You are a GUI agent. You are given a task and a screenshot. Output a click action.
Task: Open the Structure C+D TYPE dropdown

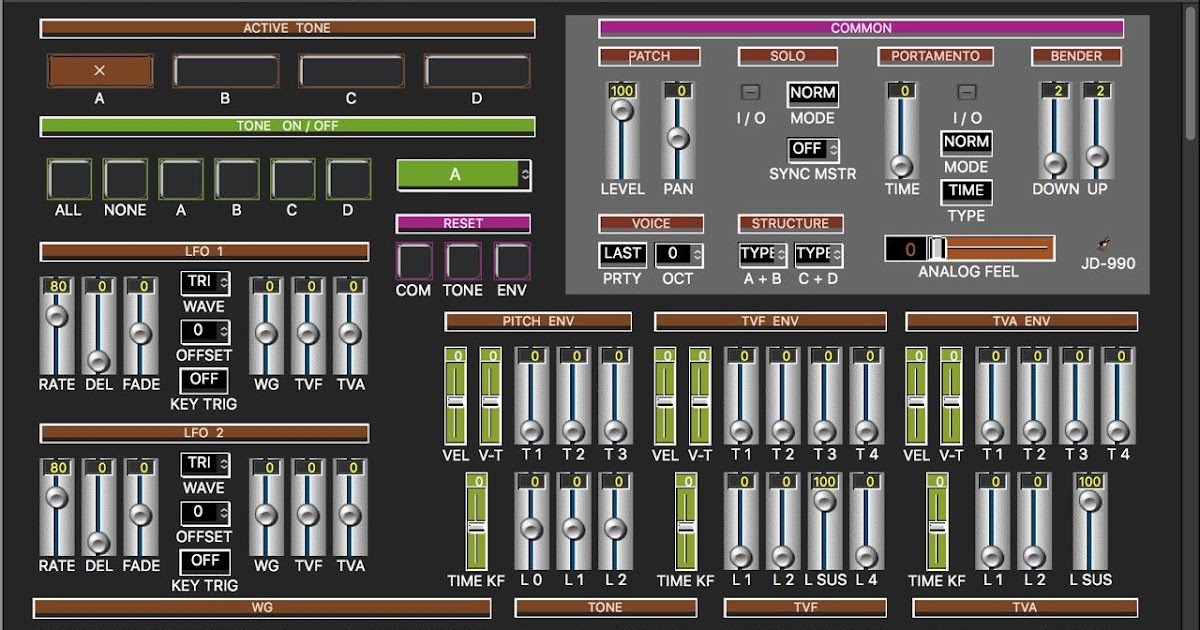tap(819, 255)
